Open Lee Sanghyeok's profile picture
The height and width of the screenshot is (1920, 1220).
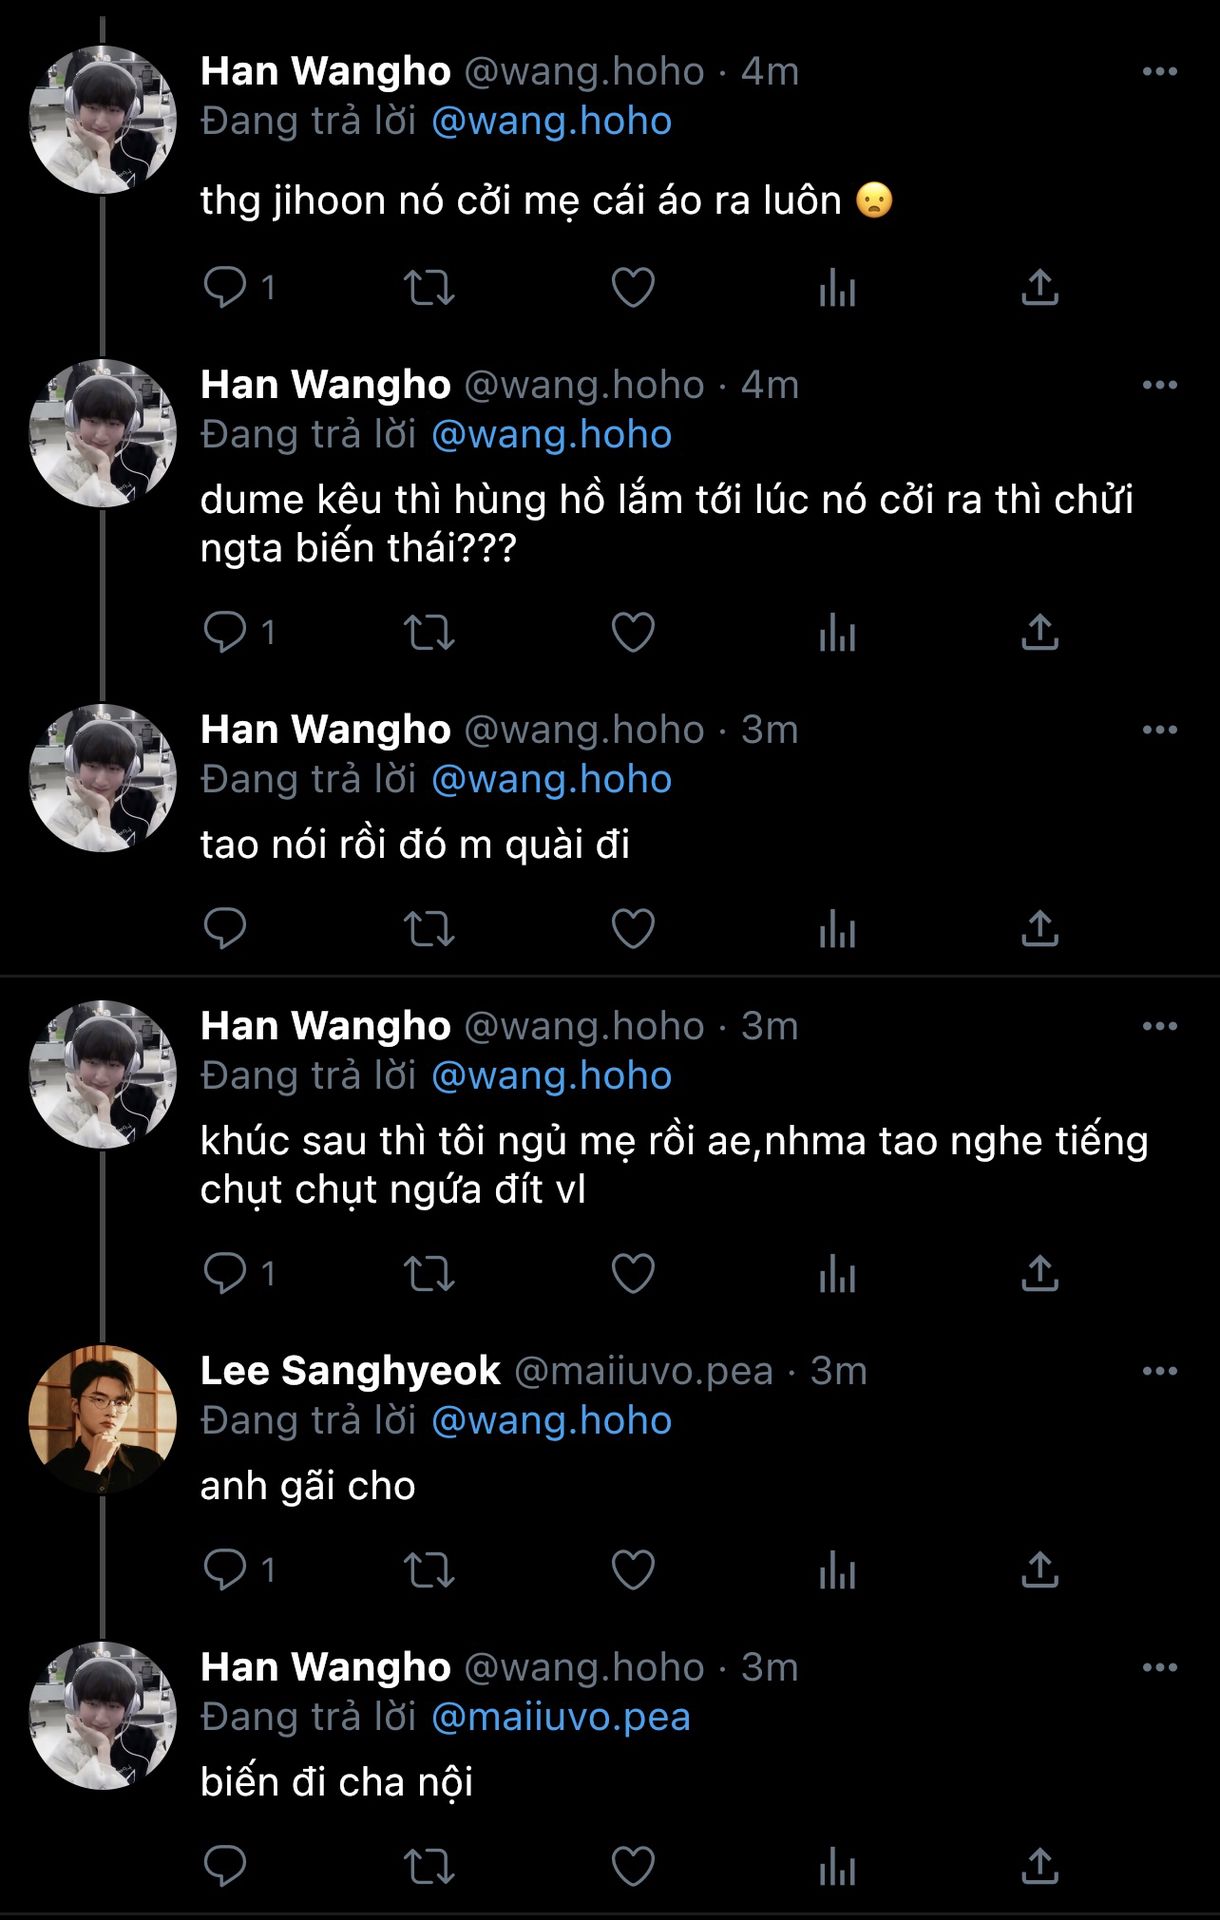(103, 1420)
